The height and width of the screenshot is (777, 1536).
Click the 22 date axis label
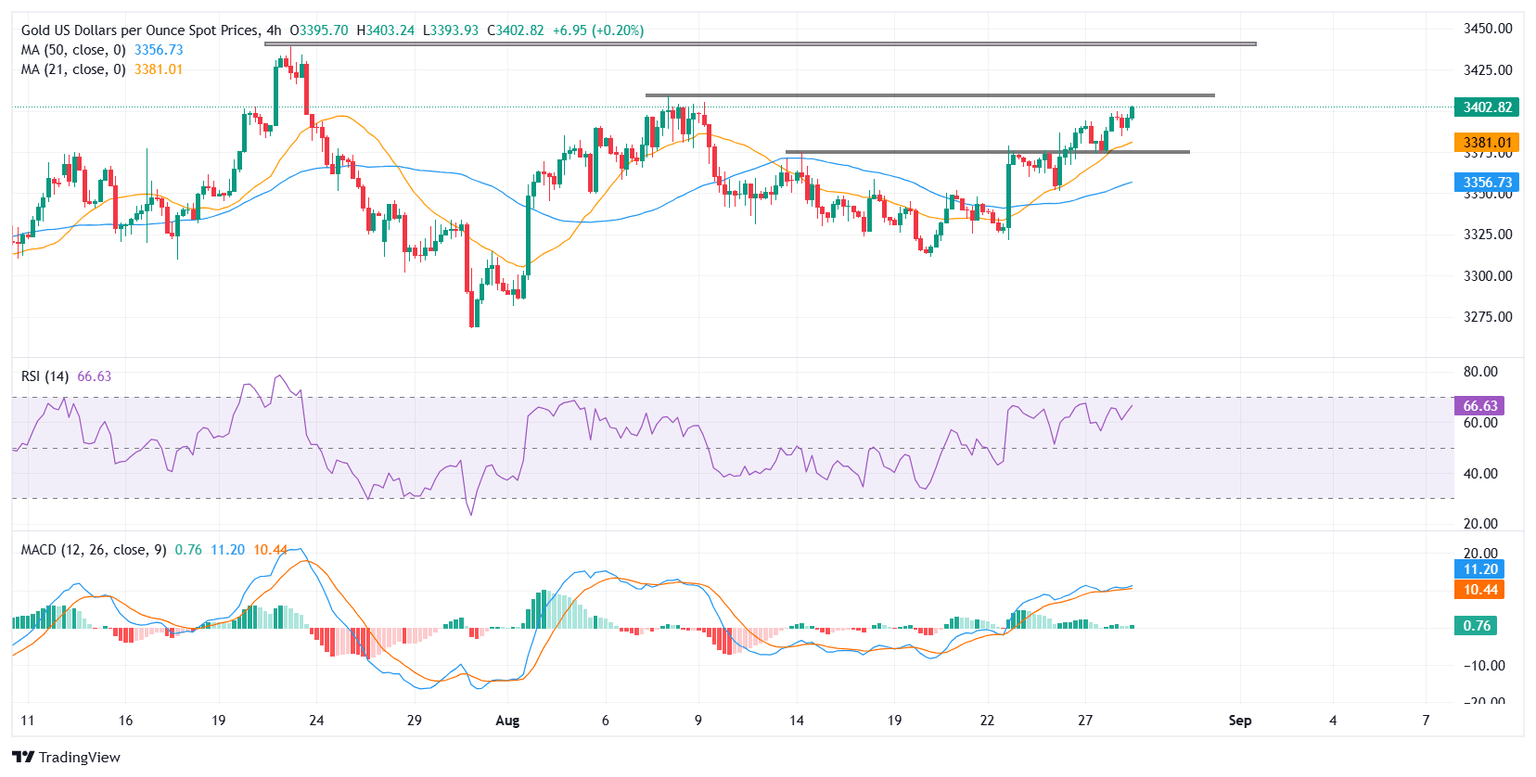987,720
